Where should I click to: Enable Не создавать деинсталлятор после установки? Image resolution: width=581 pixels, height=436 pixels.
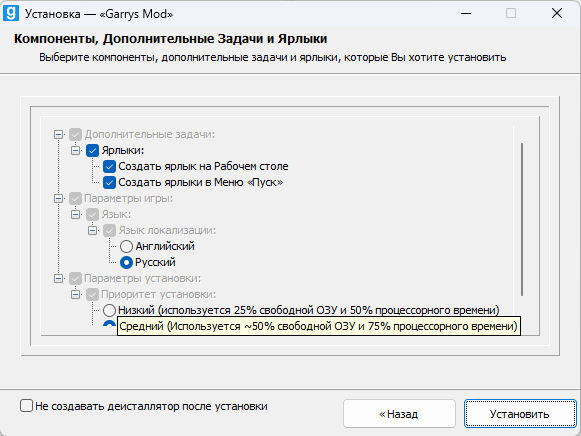click(26, 406)
